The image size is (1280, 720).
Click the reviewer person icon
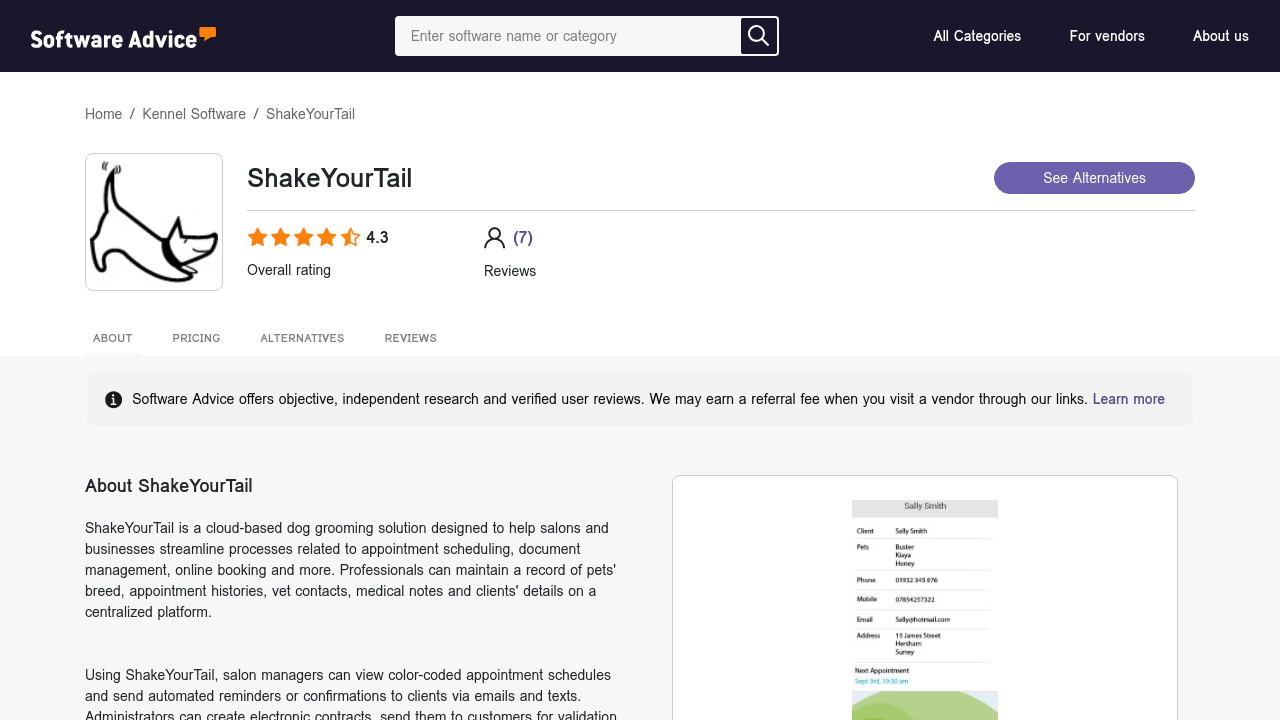tap(494, 238)
